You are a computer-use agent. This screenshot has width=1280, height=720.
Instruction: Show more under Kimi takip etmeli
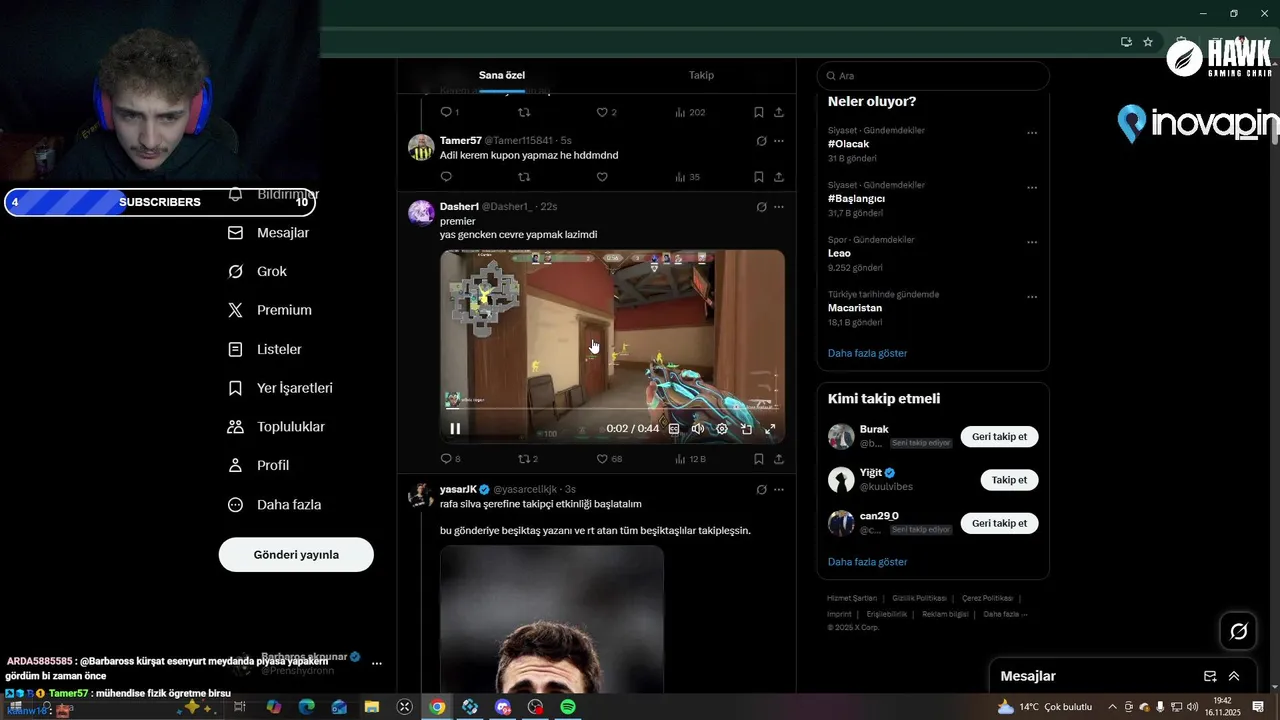click(x=867, y=562)
